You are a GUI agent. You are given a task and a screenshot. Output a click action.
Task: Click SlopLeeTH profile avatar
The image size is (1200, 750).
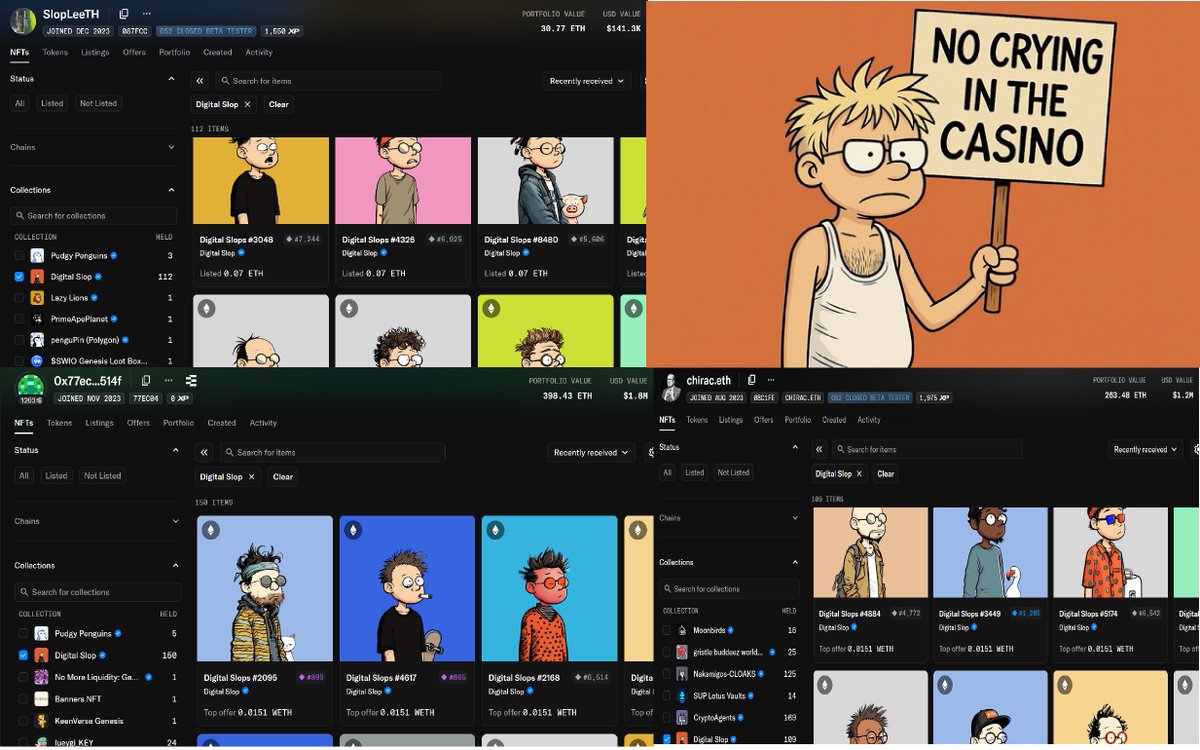tap(22, 21)
